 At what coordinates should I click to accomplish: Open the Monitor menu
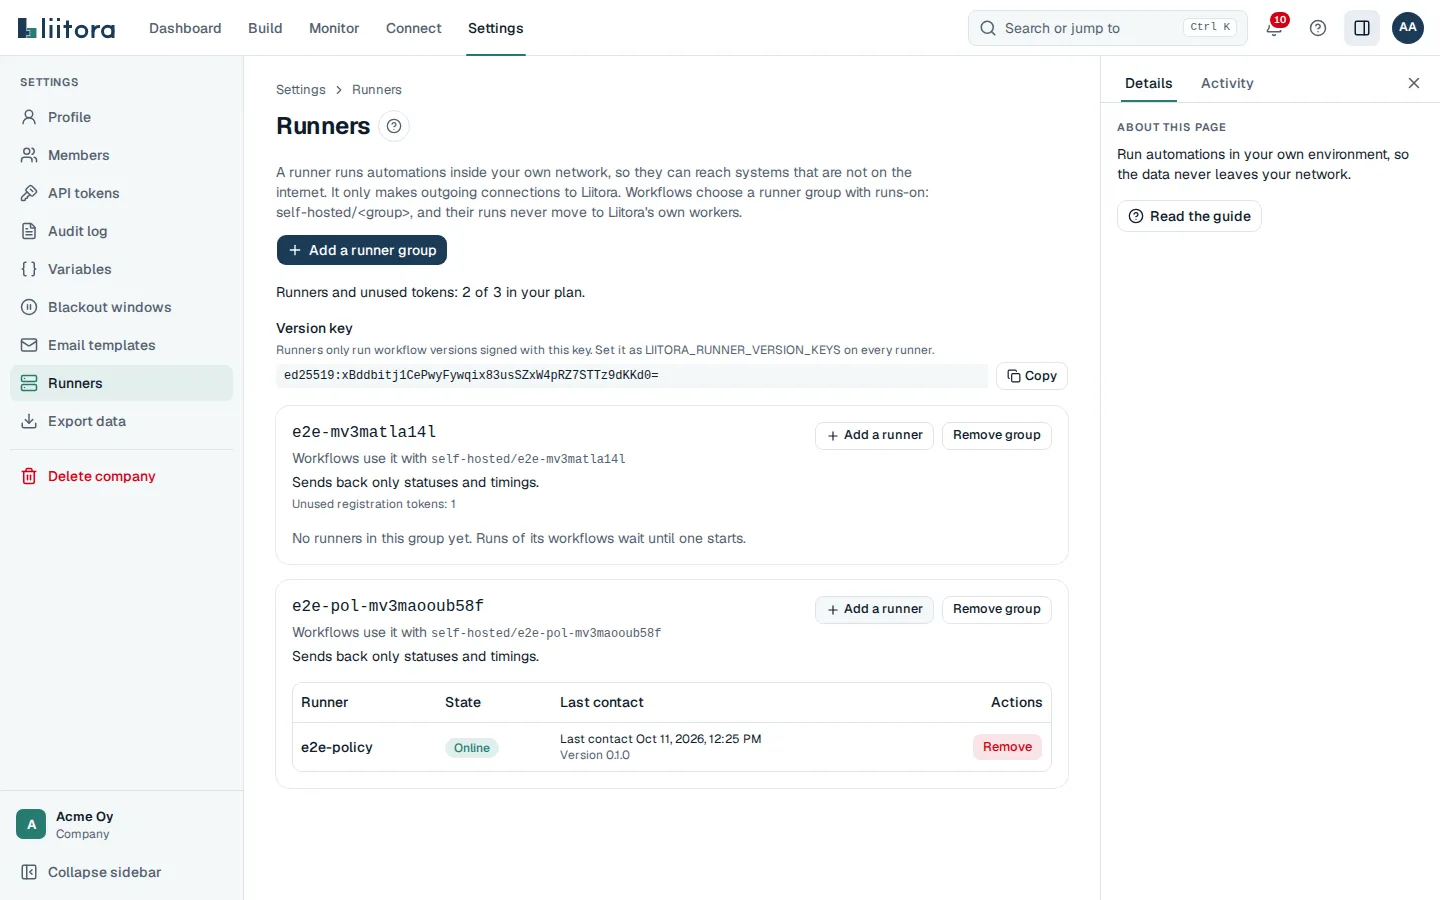pos(334,28)
